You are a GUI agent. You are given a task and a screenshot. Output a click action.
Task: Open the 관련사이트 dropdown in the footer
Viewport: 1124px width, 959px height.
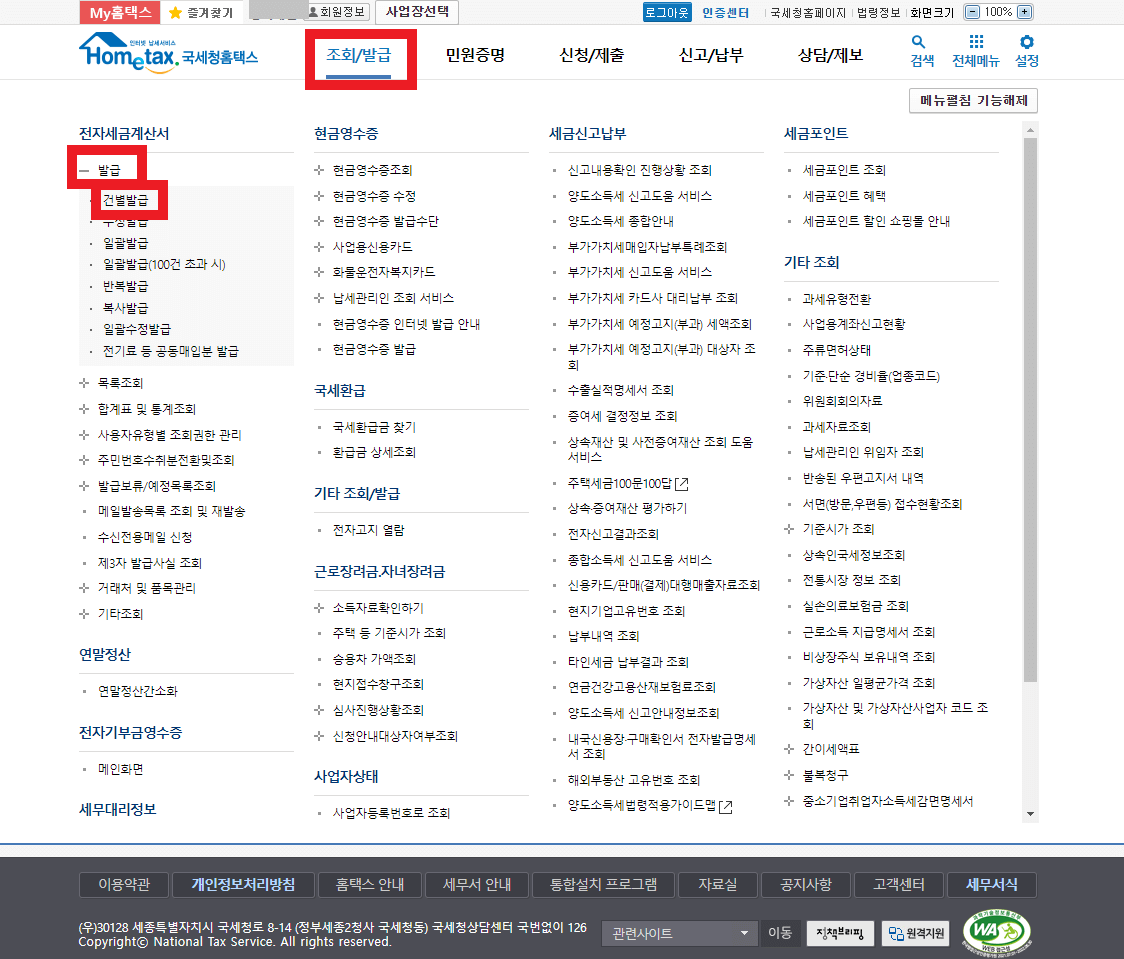[678, 933]
